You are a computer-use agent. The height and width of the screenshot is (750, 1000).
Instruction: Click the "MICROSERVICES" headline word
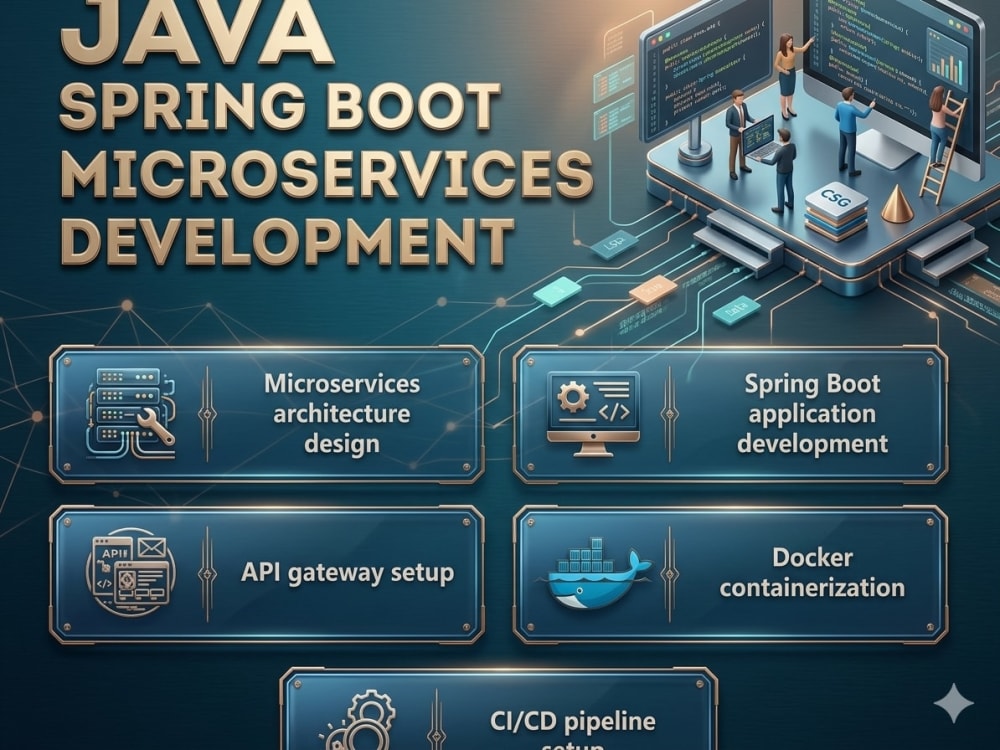(x=327, y=174)
